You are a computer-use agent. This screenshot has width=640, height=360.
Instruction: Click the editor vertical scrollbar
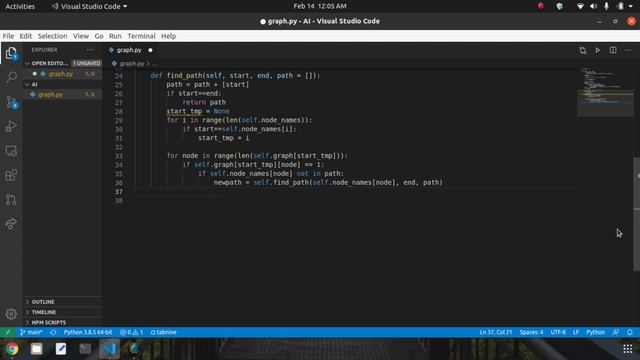tap(636, 213)
